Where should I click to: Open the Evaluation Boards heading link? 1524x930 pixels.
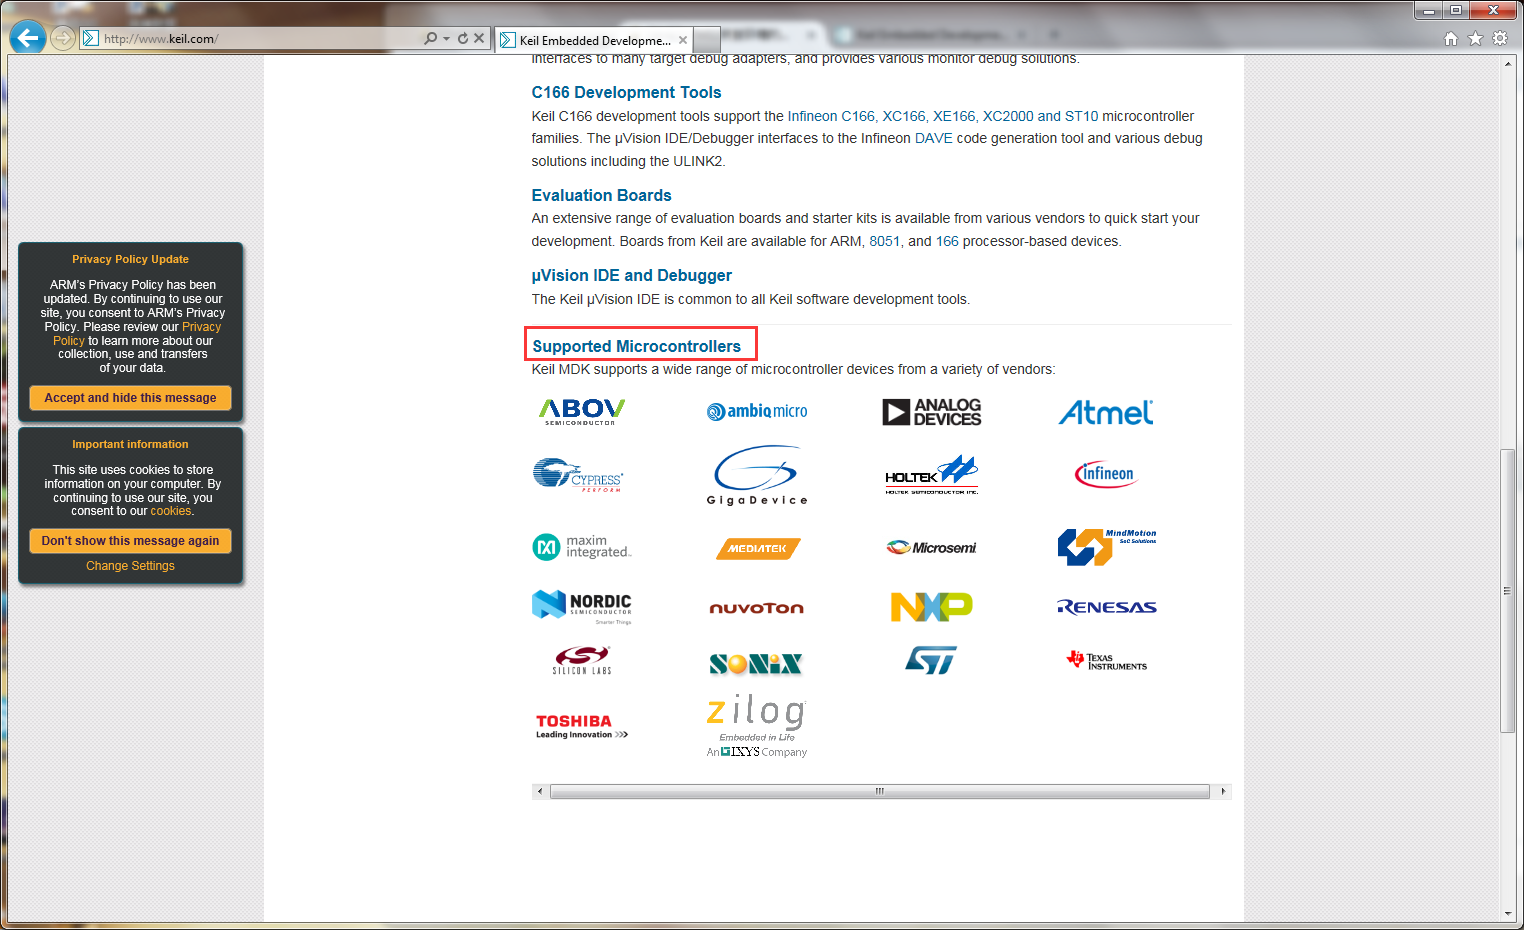tap(601, 195)
